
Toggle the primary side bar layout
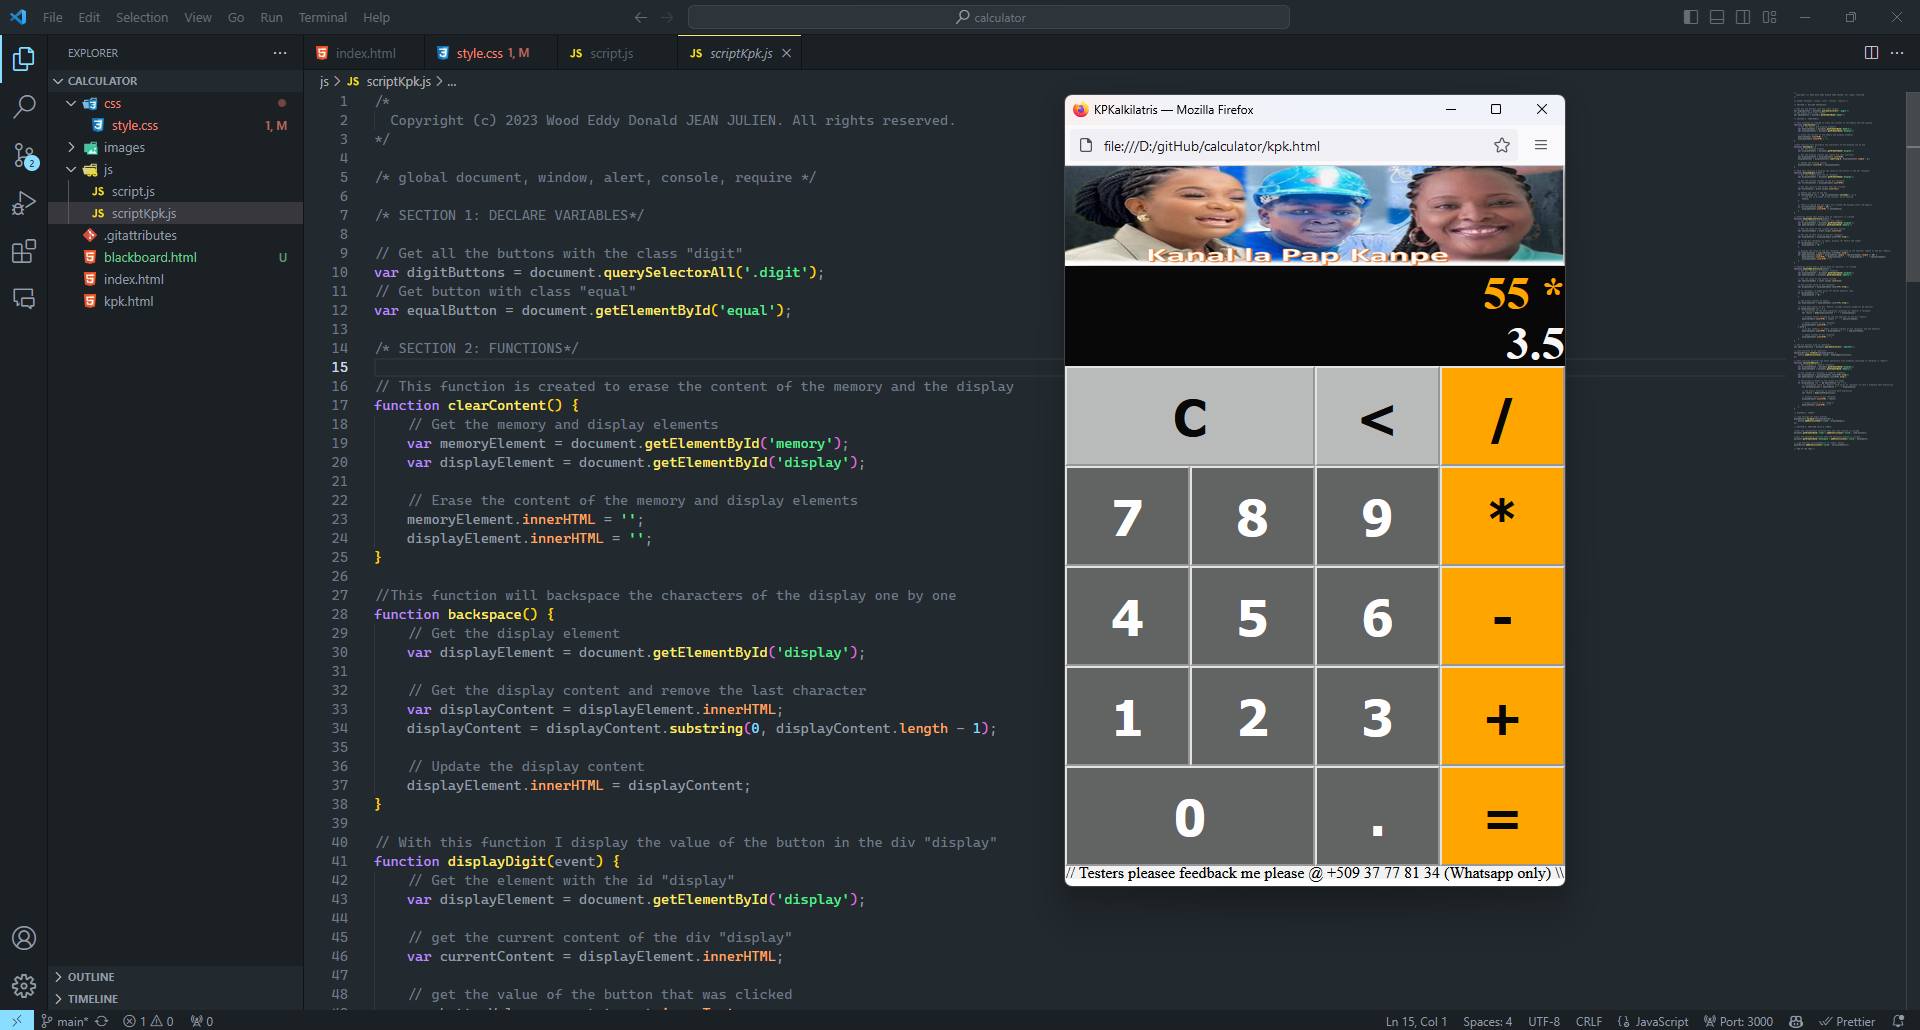(x=1691, y=17)
